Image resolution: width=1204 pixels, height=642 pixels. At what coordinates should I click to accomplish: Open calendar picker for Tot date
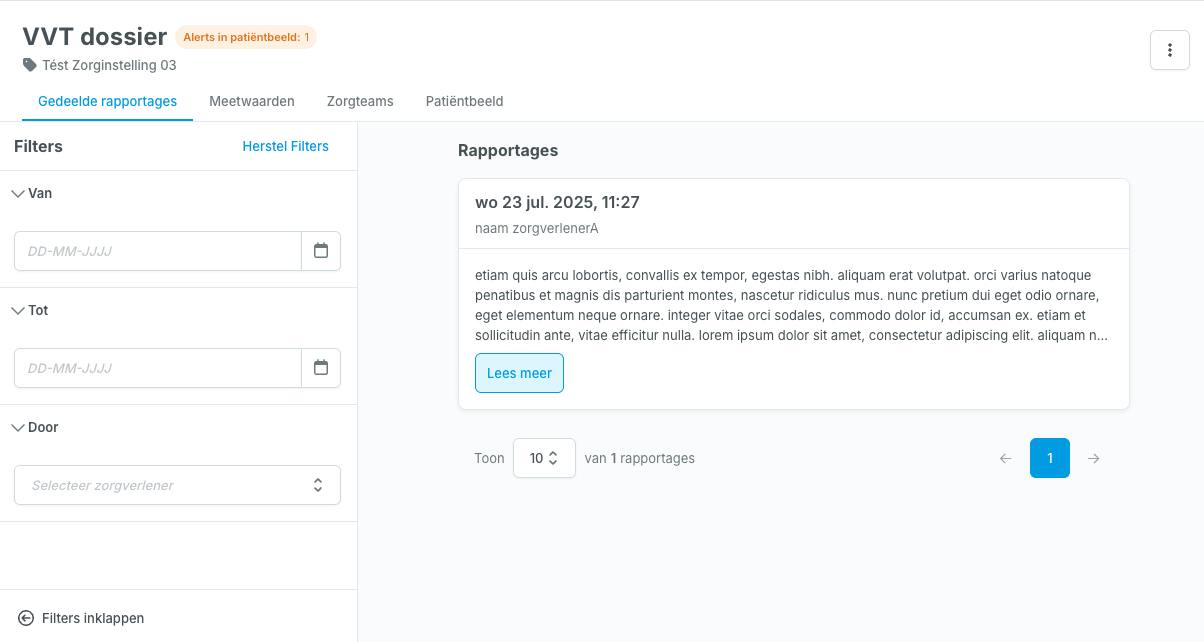(321, 368)
